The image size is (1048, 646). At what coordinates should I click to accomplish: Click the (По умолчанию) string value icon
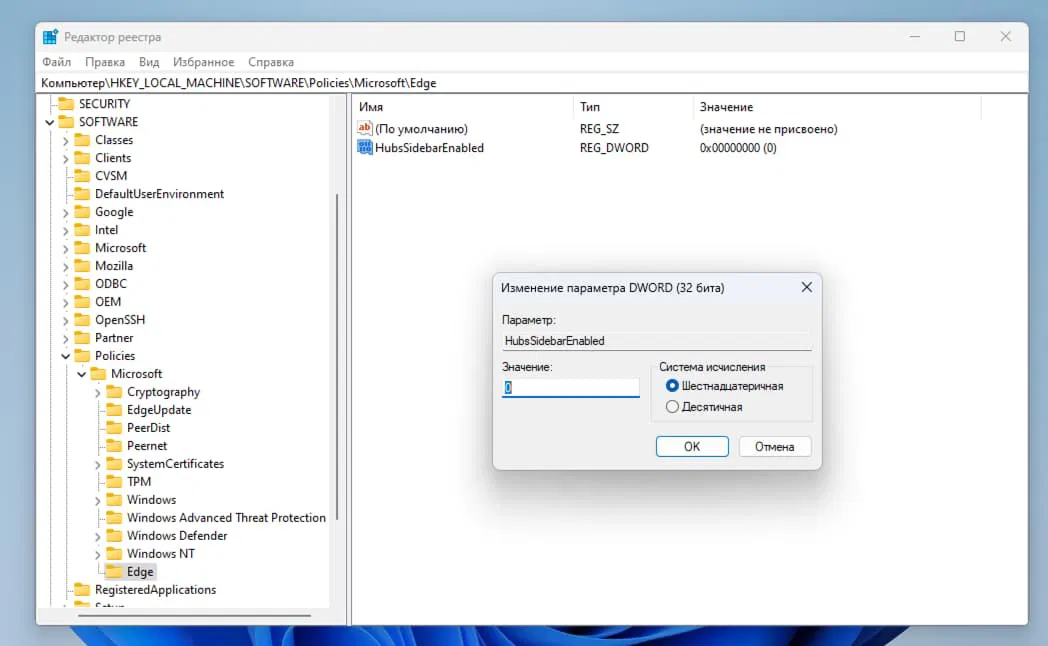click(364, 128)
